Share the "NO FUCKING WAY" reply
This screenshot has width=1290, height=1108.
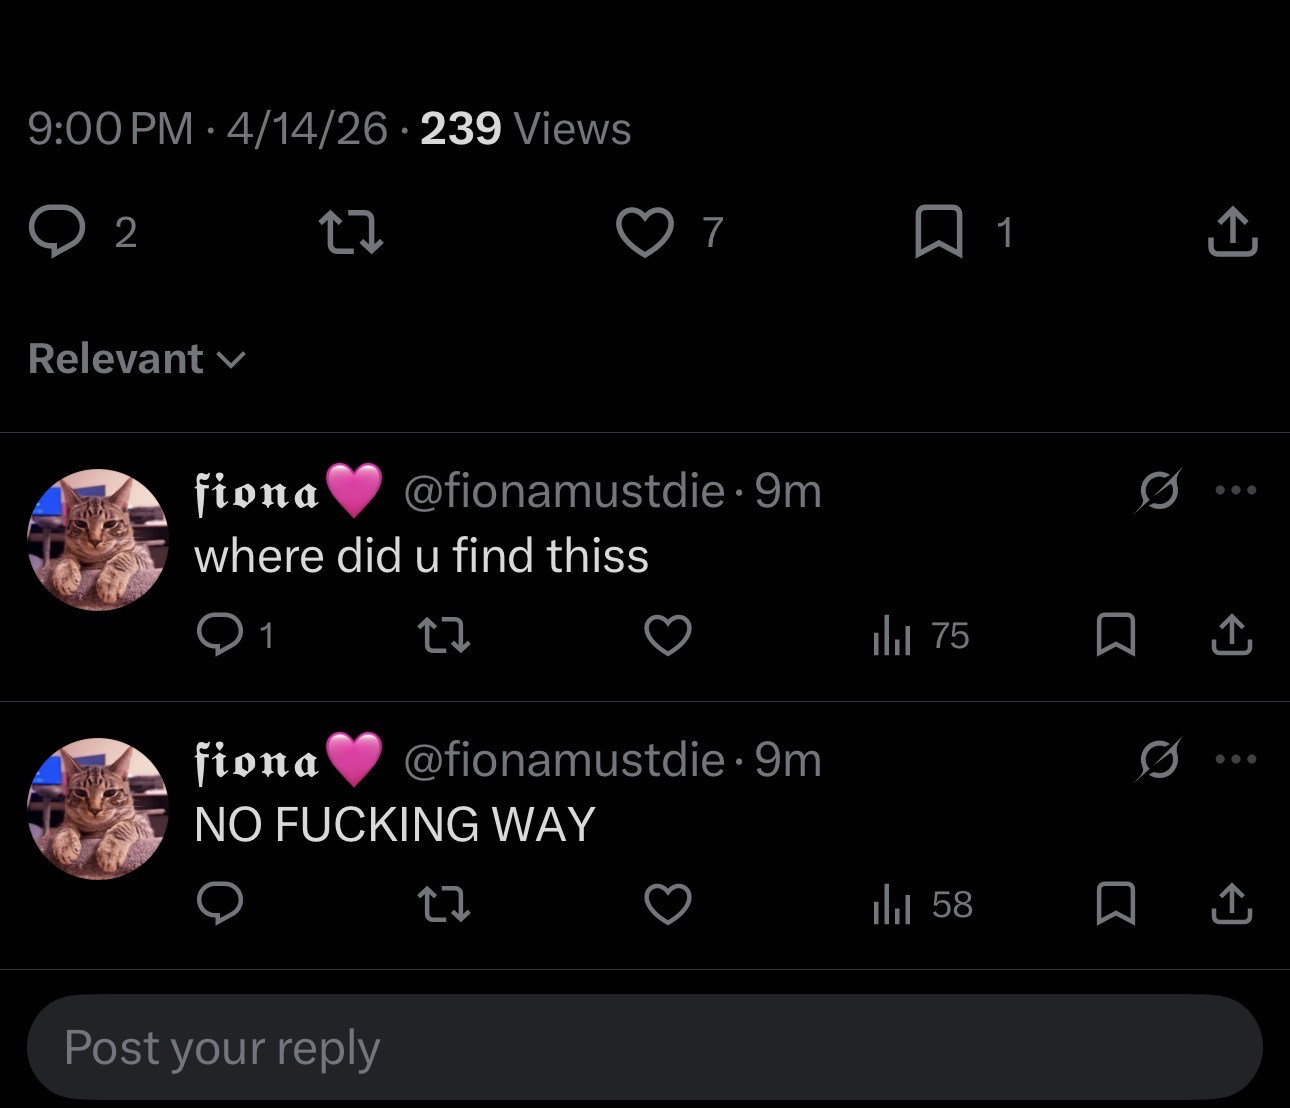pos(1232,904)
